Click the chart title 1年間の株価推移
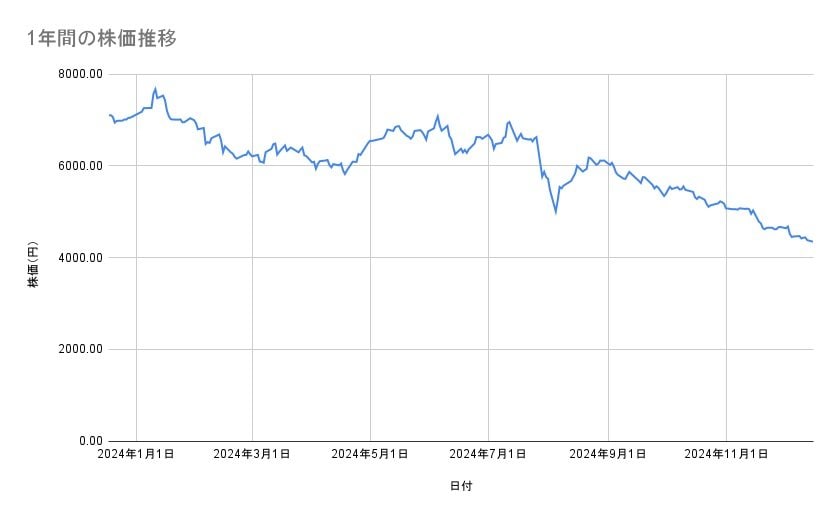The height and width of the screenshot is (519, 839). pos(102,39)
